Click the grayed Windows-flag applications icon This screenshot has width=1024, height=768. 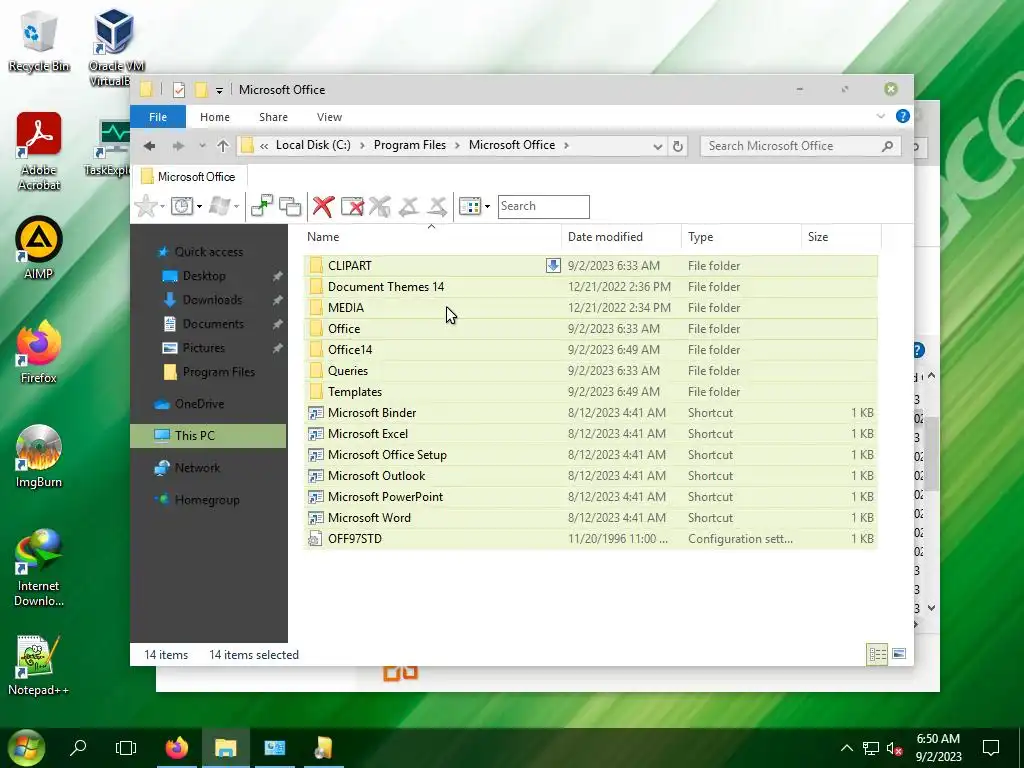[219, 206]
